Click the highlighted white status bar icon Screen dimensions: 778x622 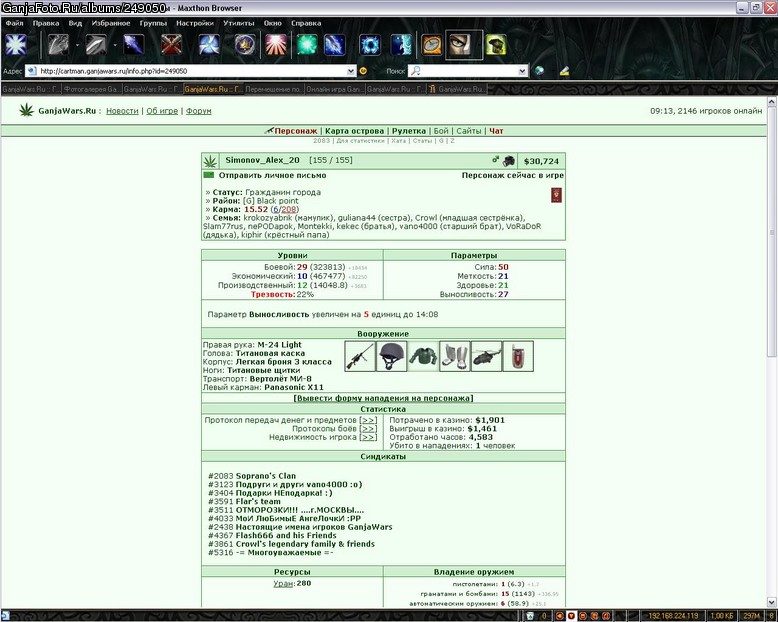tap(571, 616)
